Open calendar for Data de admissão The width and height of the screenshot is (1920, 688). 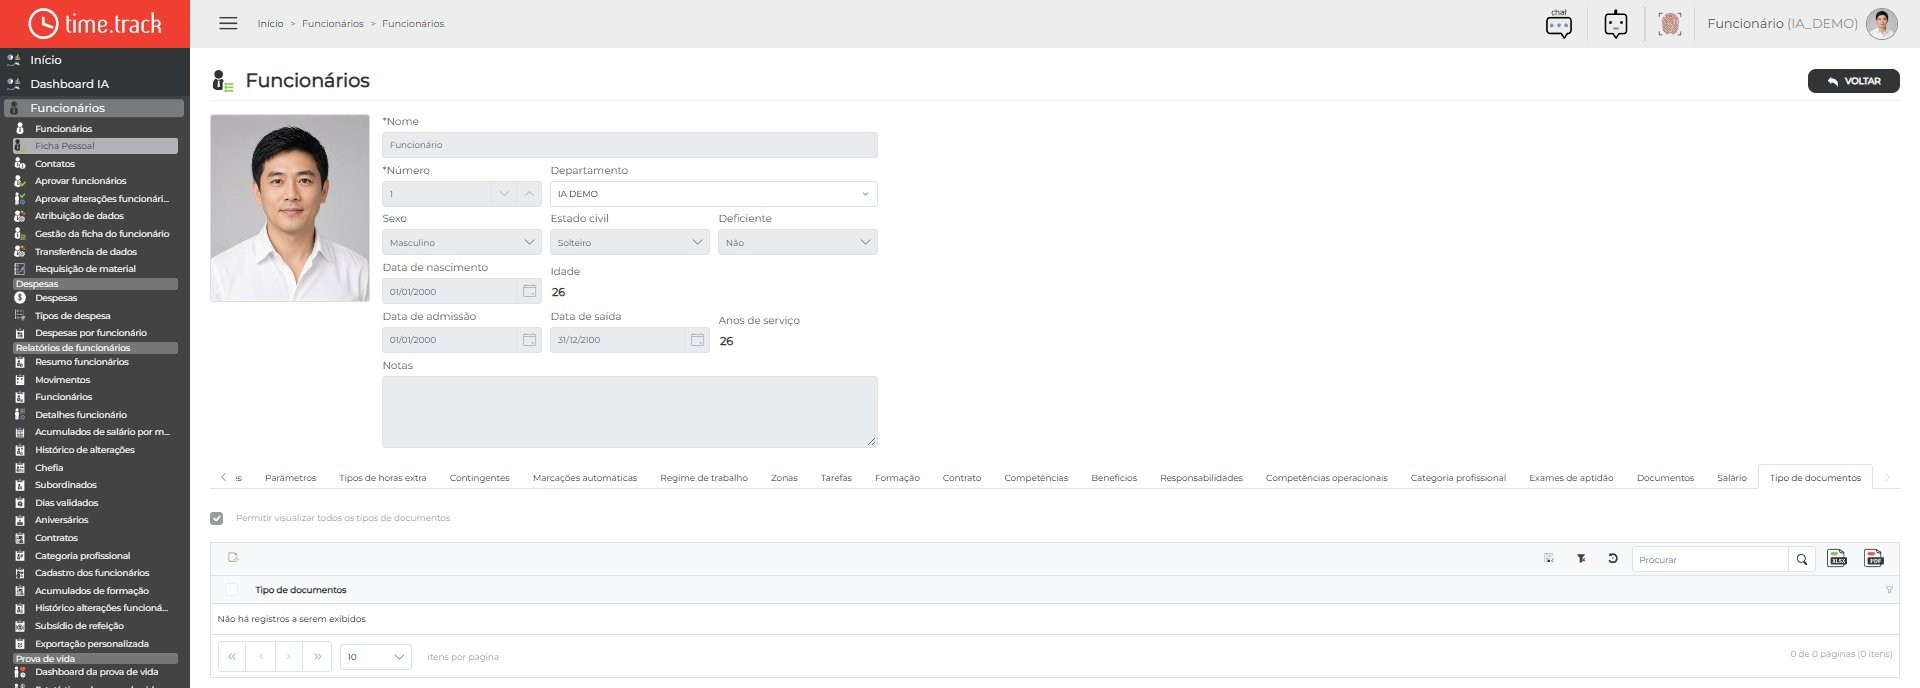(529, 340)
